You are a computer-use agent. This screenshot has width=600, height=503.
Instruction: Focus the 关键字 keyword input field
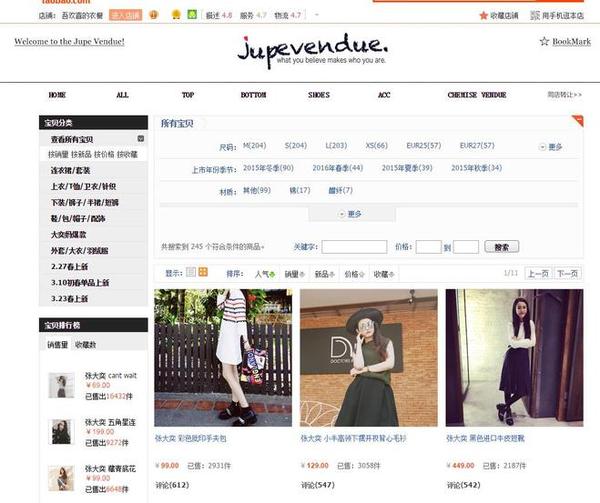point(354,247)
